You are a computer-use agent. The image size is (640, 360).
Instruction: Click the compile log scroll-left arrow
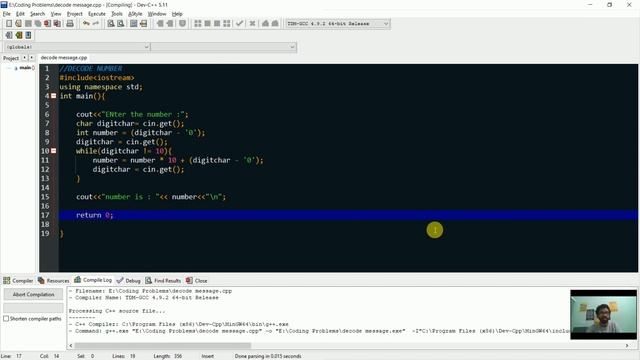click(x=71, y=345)
